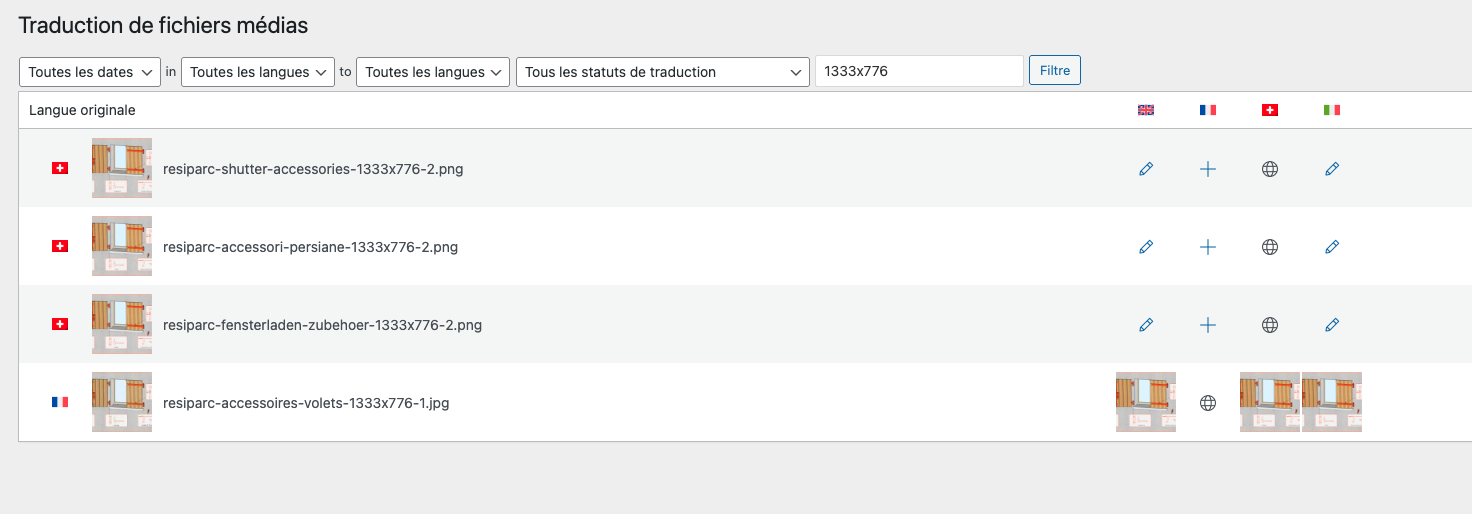
Task: Open the 'Toutes les dates' dropdown
Action: pyautogui.click(x=90, y=72)
